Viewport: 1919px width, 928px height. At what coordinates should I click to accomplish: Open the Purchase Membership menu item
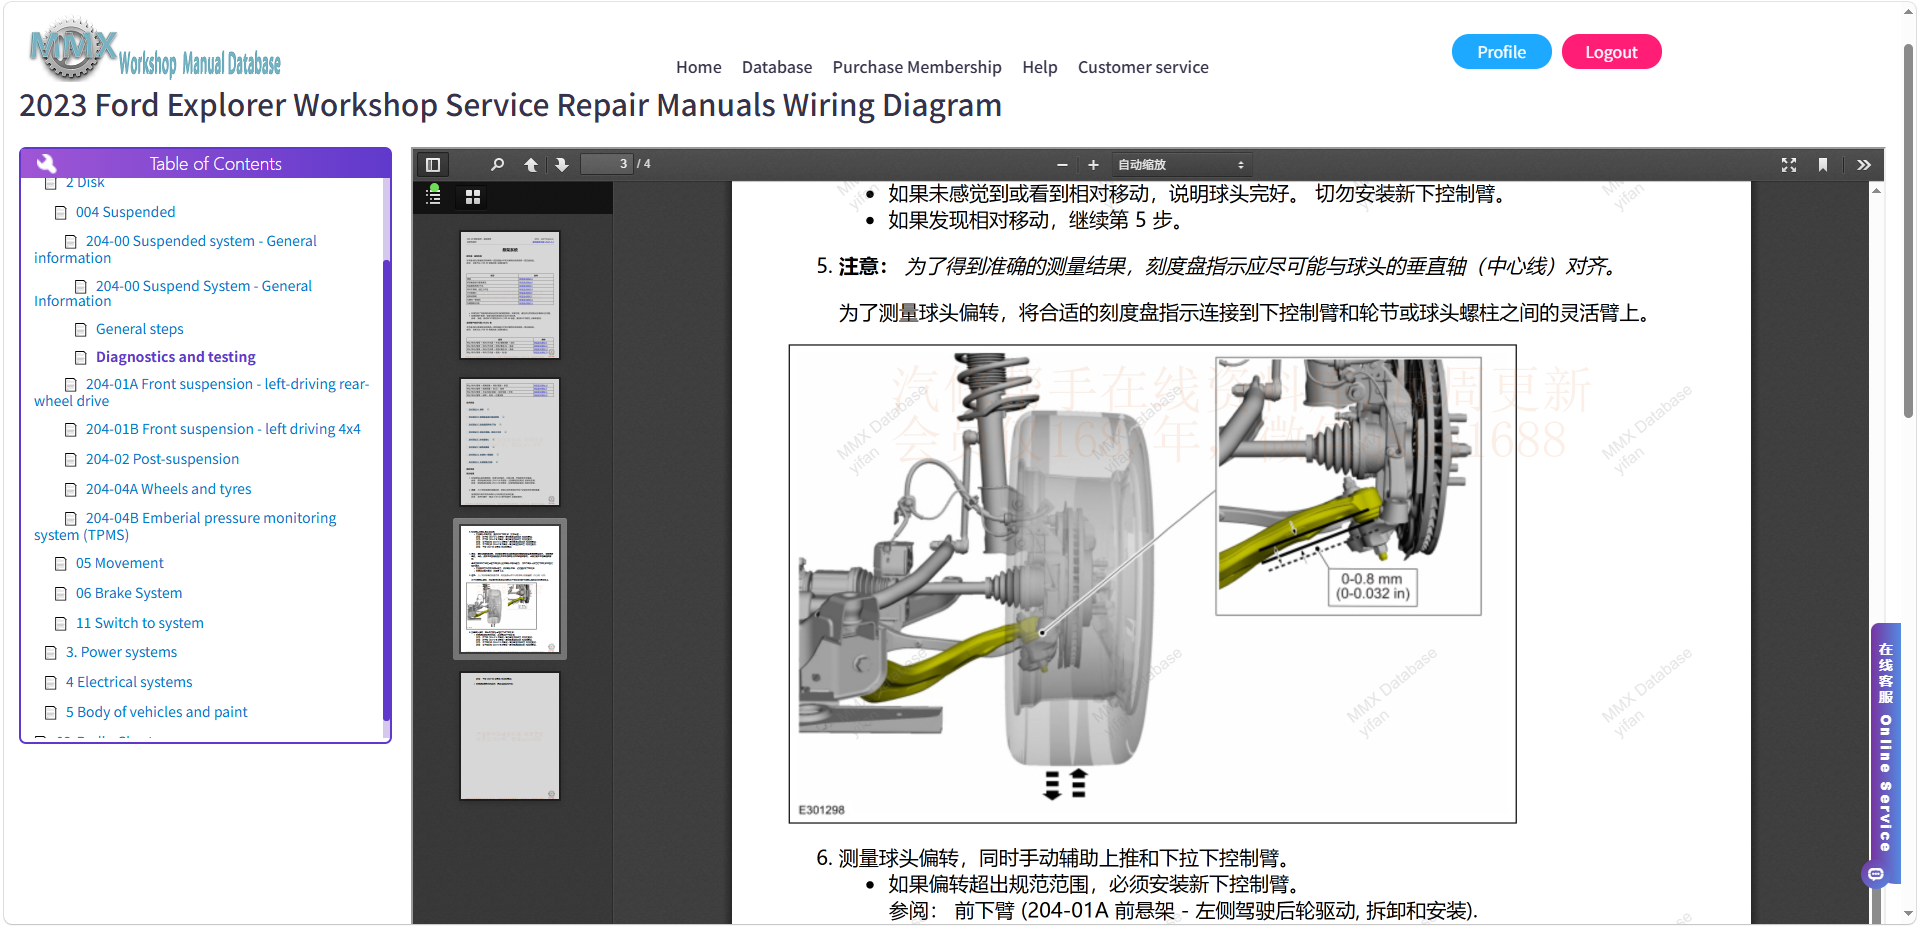(x=916, y=67)
